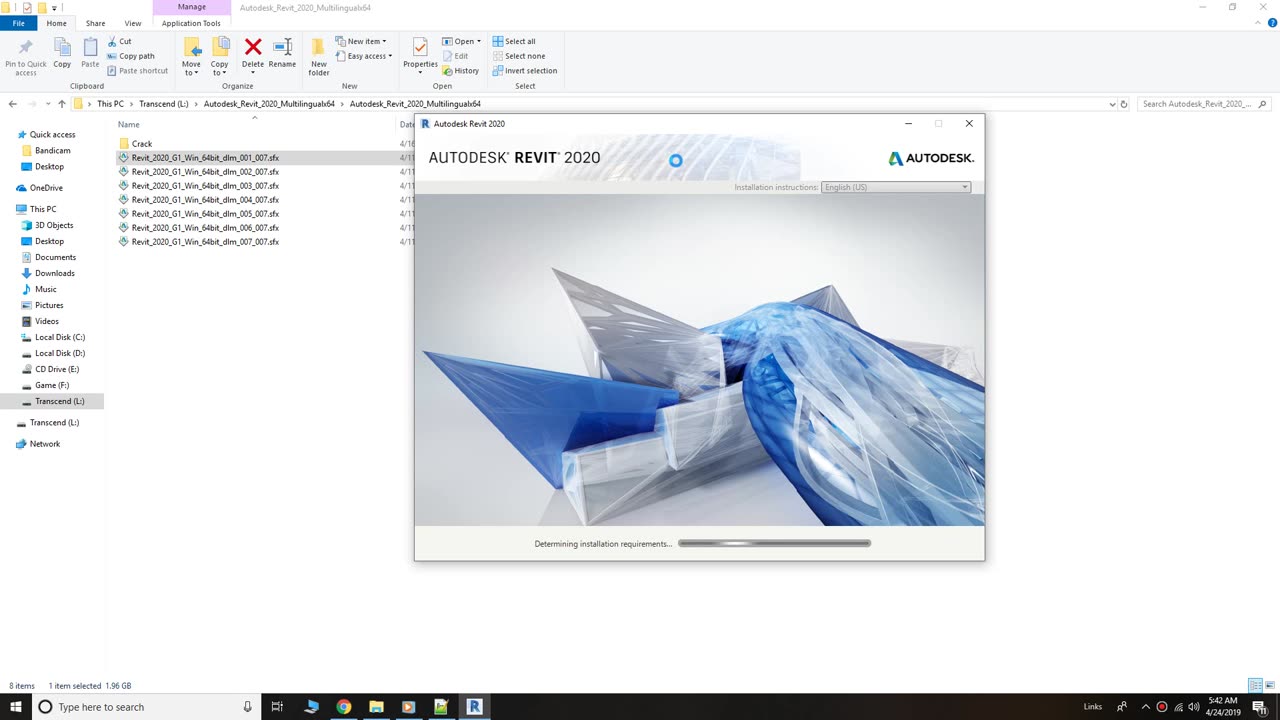
Task: Open Bandicam in navigation pane
Action: tap(52, 151)
